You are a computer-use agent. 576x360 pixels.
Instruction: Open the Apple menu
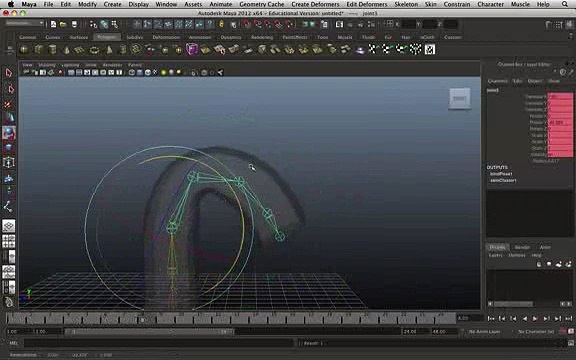click(11, 4)
